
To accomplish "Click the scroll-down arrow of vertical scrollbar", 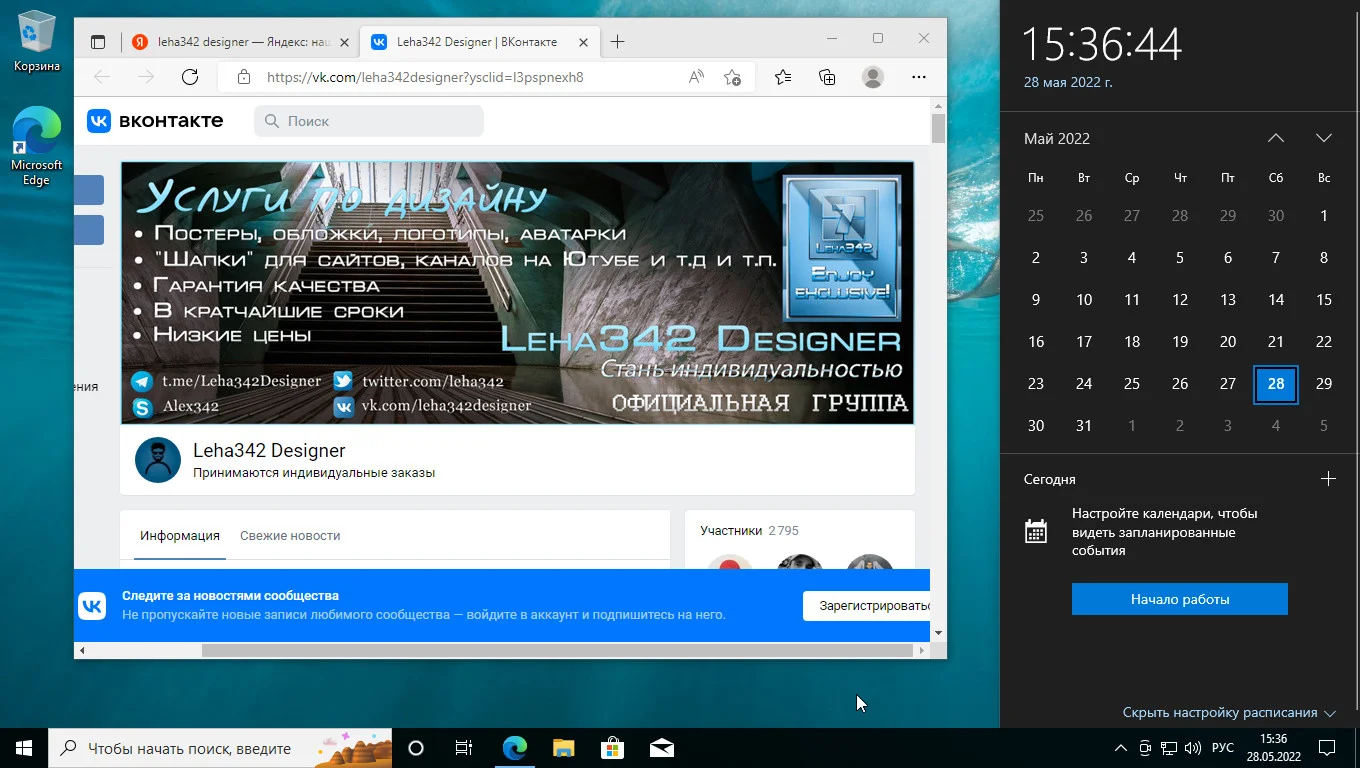I will point(938,633).
